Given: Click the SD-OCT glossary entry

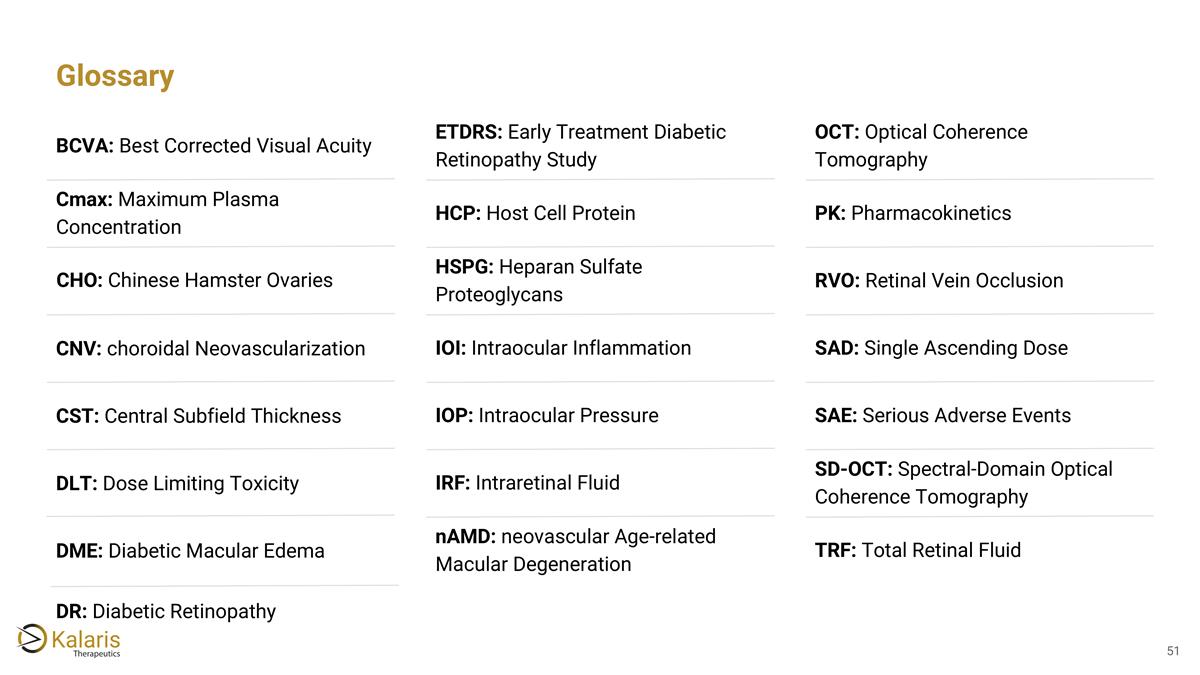Looking at the screenshot, I should 964,483.
